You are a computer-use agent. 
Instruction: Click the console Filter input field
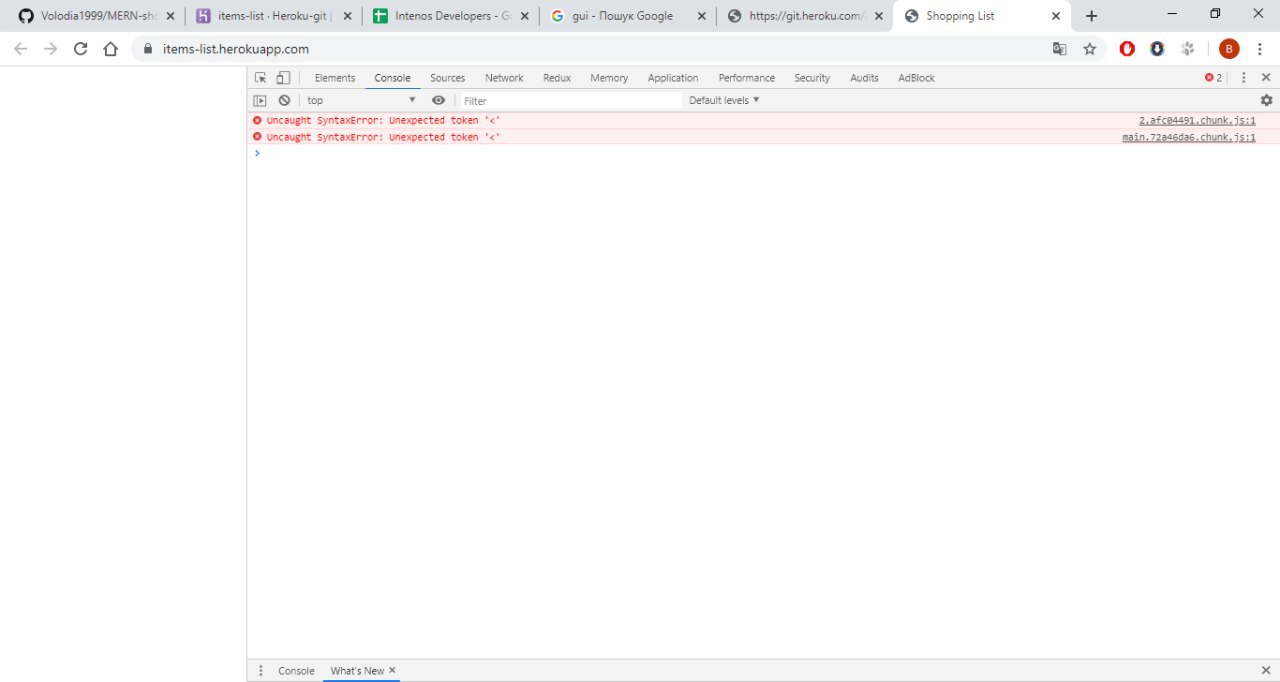click(x=570, y=101)
